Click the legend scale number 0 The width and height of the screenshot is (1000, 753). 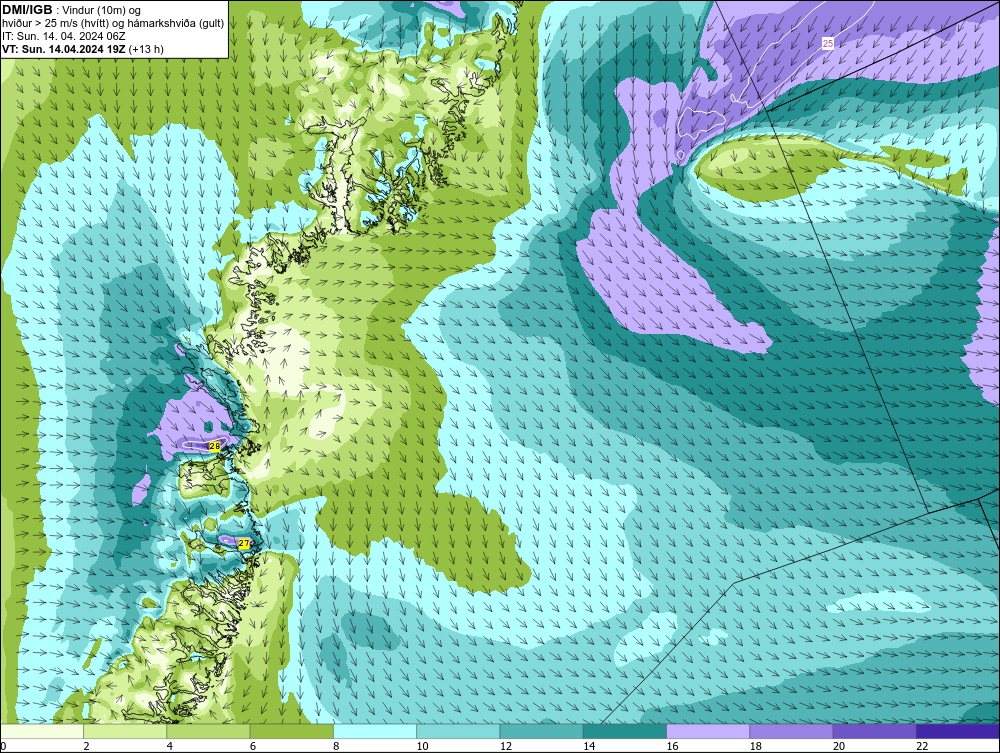[3, 746]
